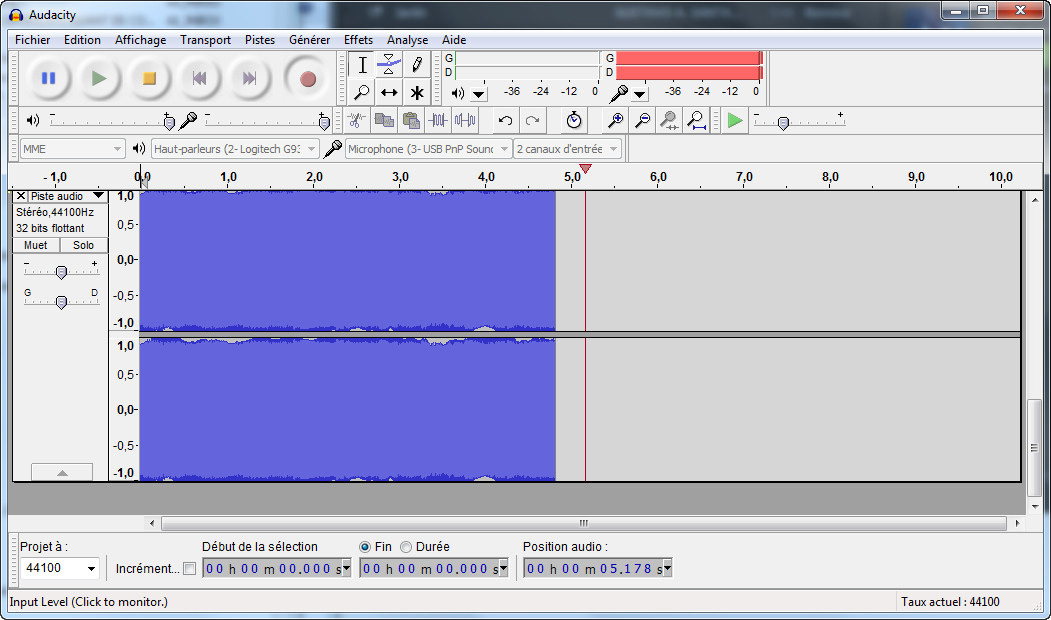Click the Trim audio icon
Screen dimensions: 1051x620
[x=438, y=121]
